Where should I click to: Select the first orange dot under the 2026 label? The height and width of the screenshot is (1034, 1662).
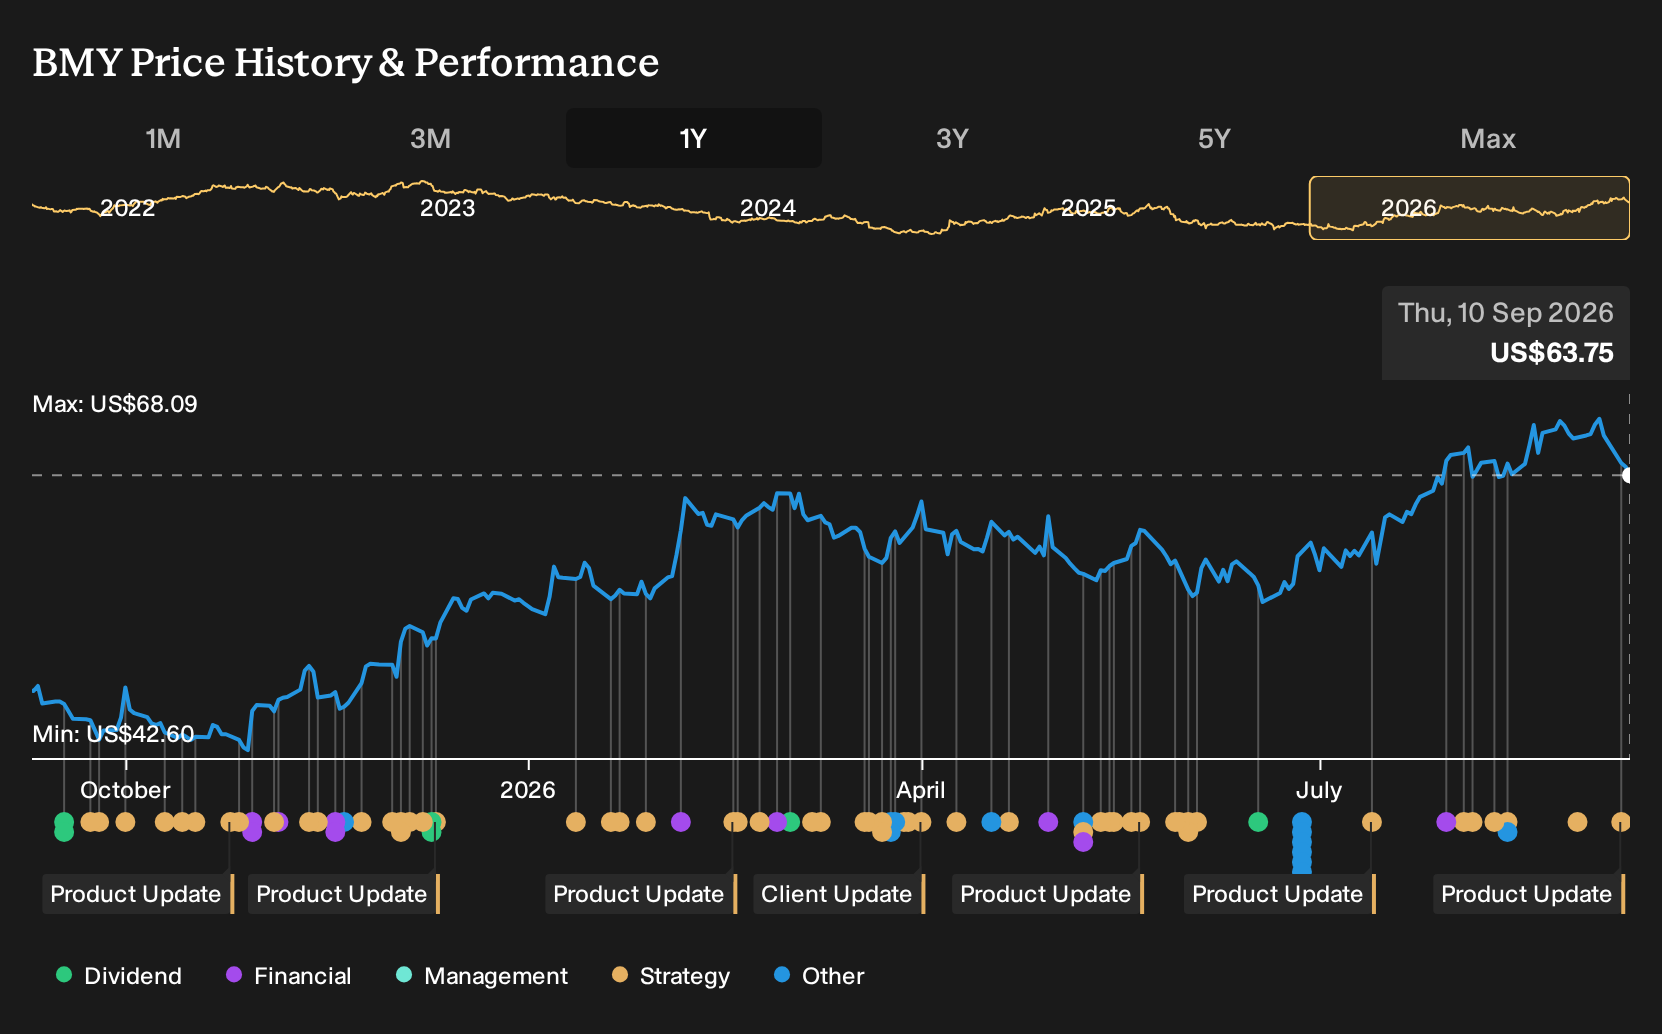click(576, 822)
